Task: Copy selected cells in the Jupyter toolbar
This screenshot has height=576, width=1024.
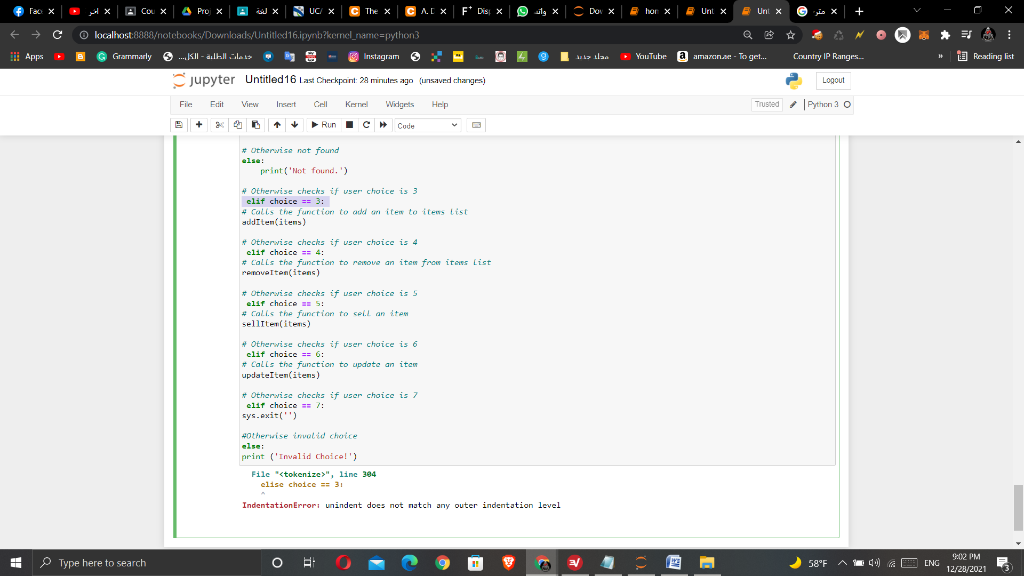Action: coord(238,125)
